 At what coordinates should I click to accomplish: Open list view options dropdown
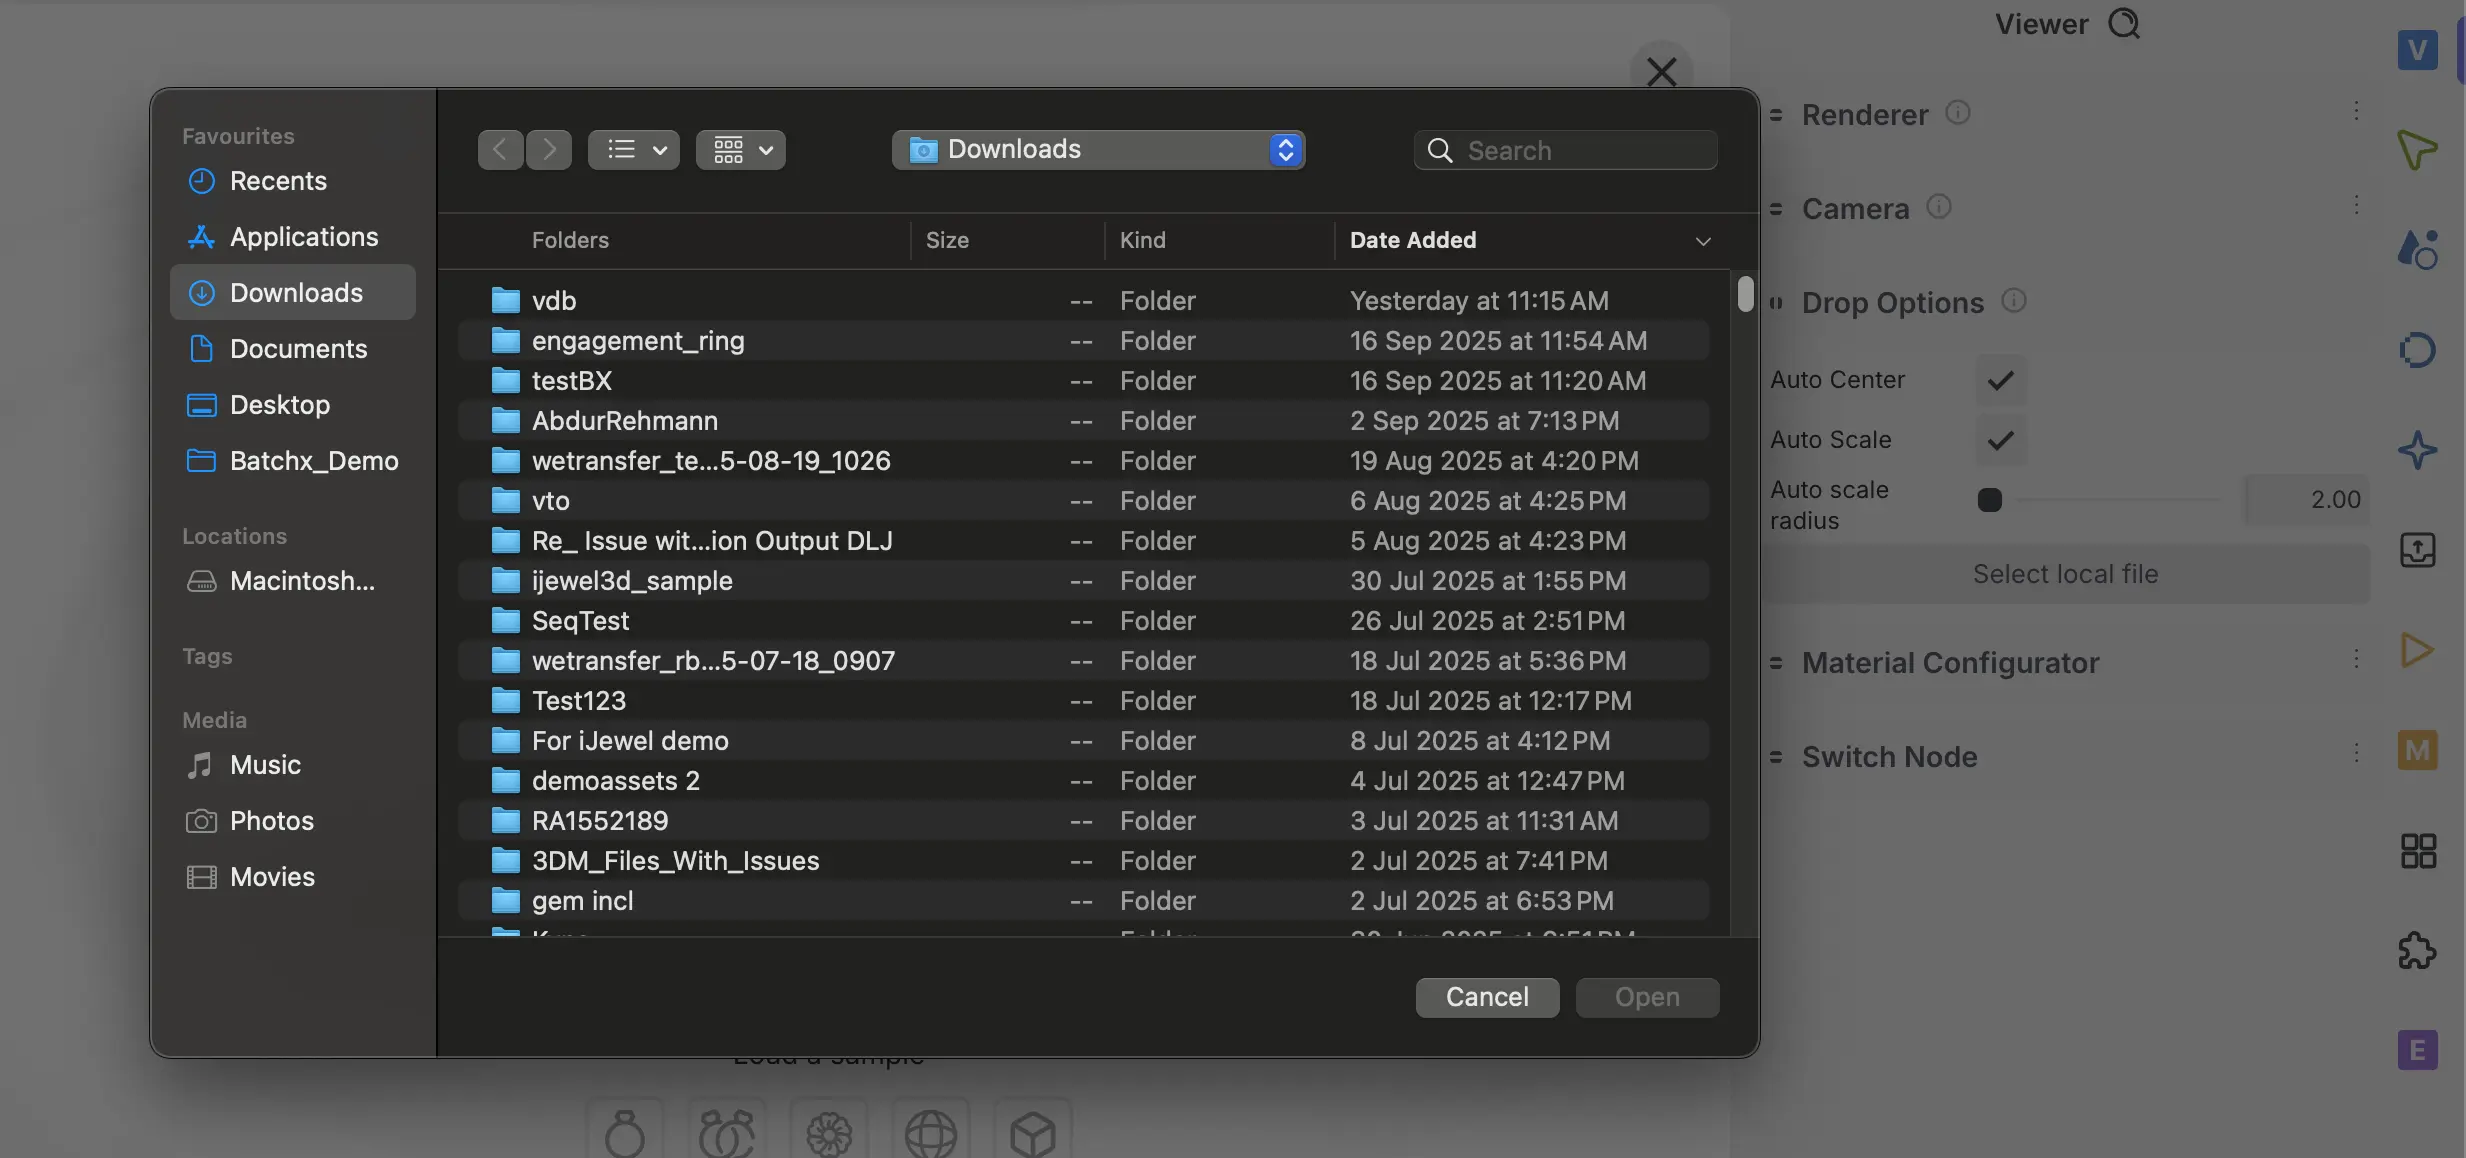coord(634,150)
